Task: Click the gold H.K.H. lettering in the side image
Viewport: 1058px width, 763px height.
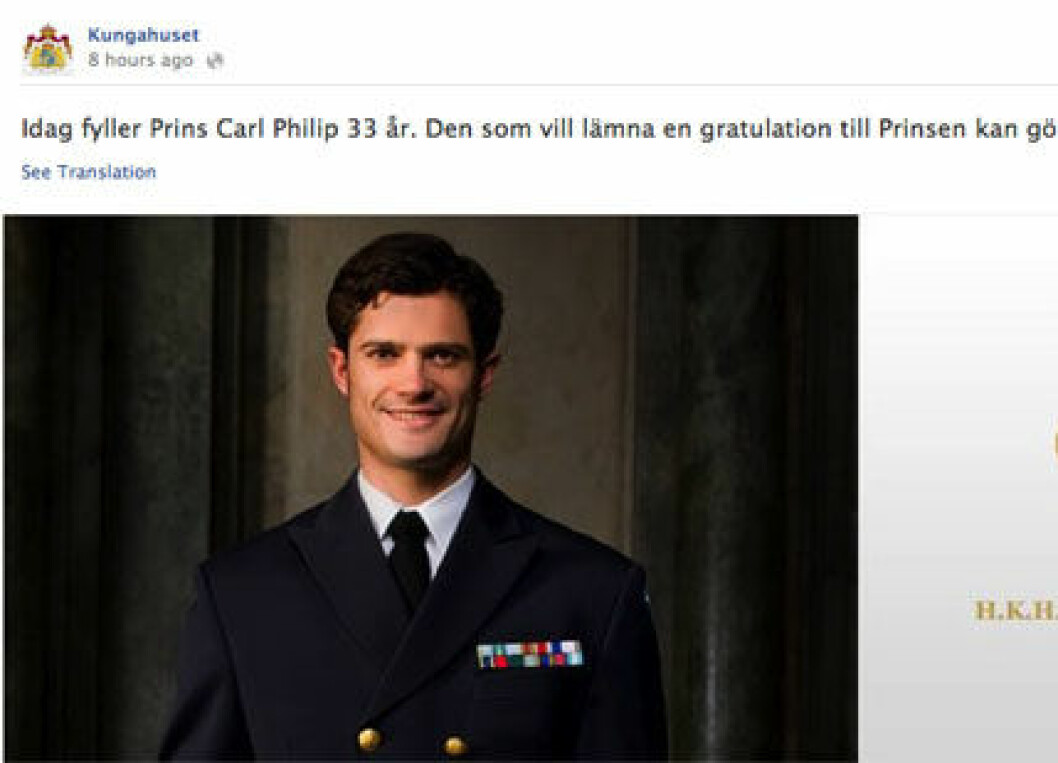Action: pyautogui.click(x=1015, y=611)
